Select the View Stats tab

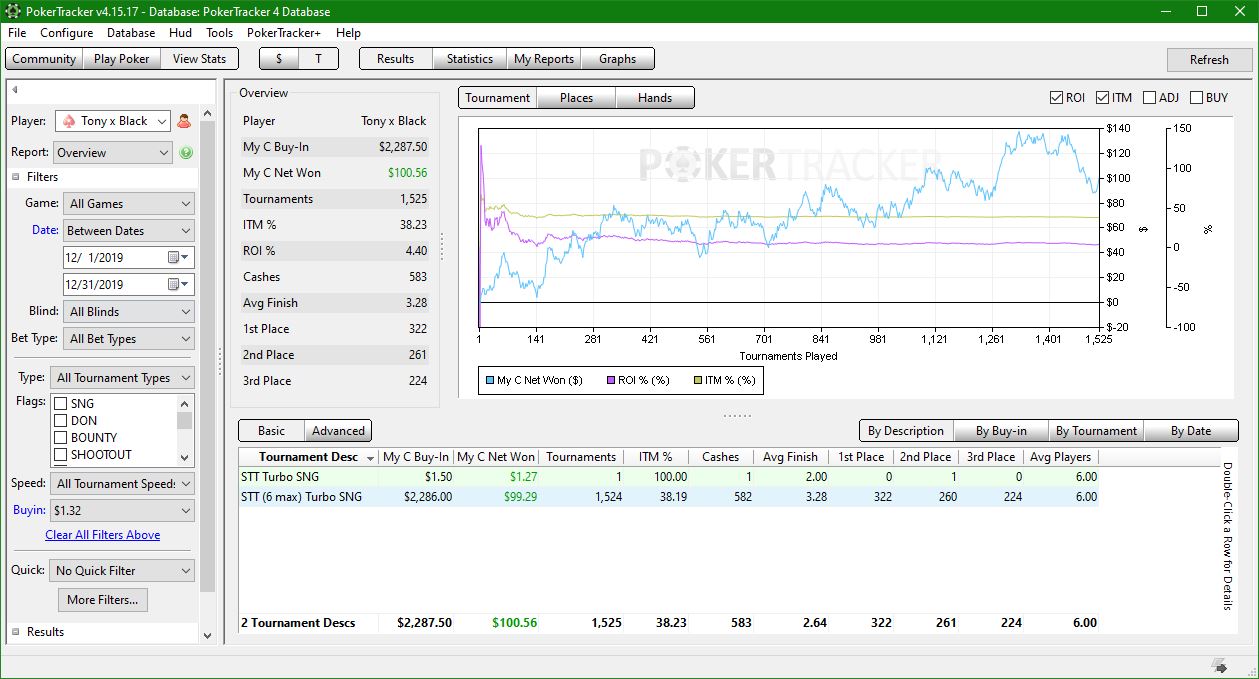pos(199,59)
